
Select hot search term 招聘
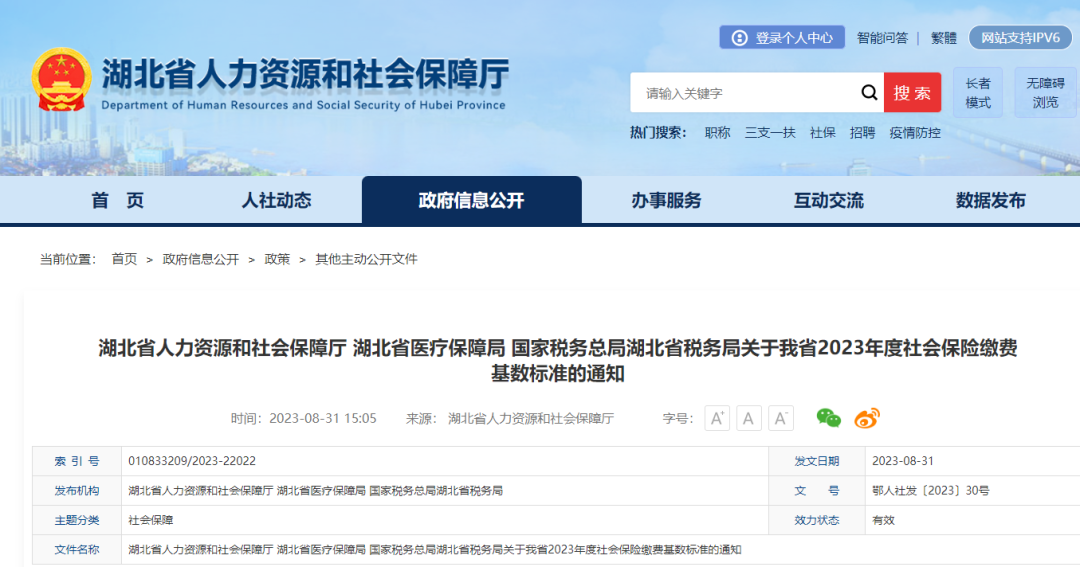coord(862,132)
